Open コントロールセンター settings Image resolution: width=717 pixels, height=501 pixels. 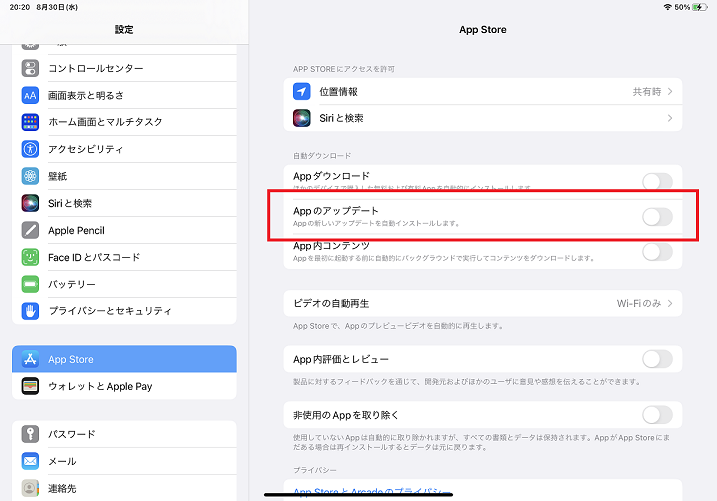click(124, 69)
